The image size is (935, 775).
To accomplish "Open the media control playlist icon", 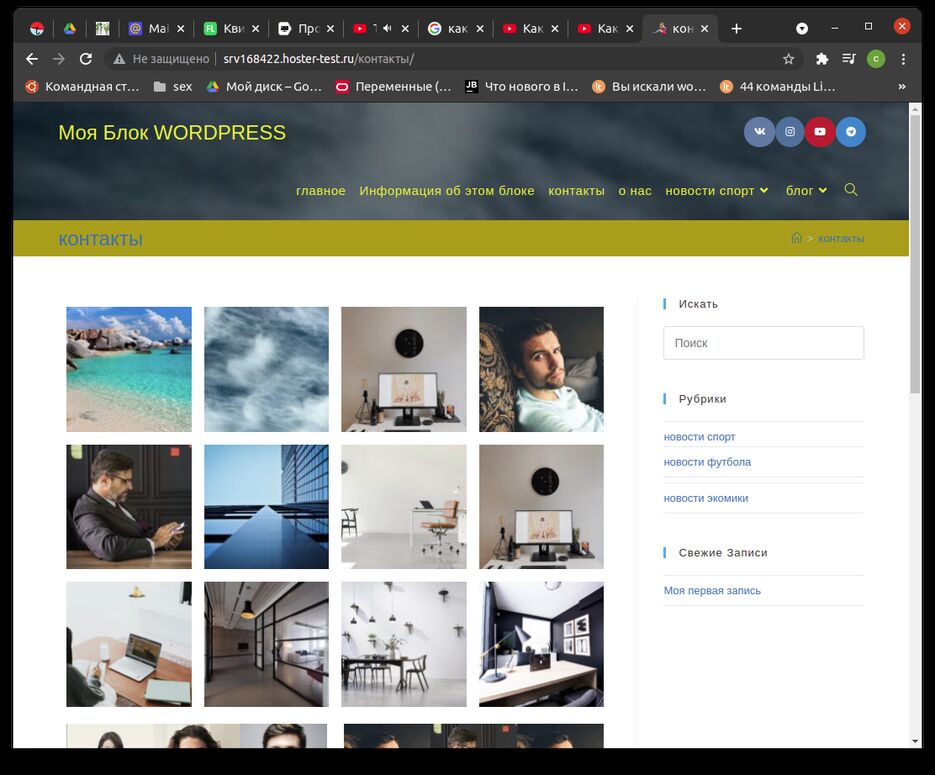I will [x=849, y=59].
